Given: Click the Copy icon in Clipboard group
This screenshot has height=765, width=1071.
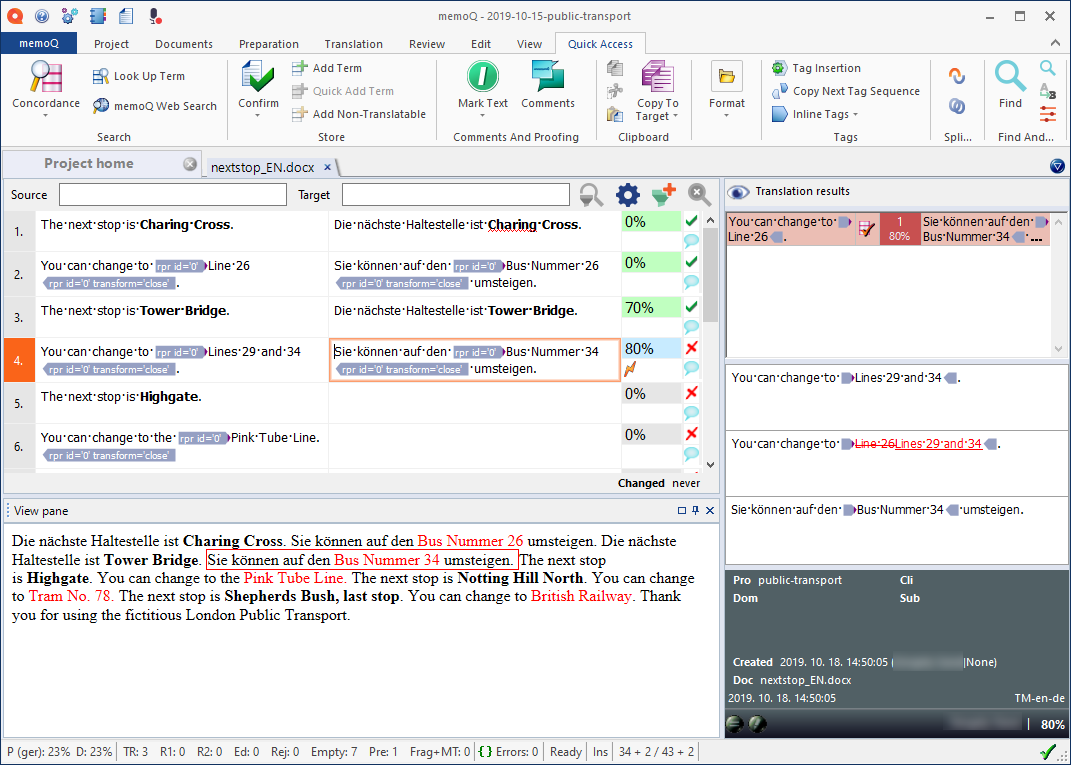Looking at the screenshot, I should click(x=615, y=68).
